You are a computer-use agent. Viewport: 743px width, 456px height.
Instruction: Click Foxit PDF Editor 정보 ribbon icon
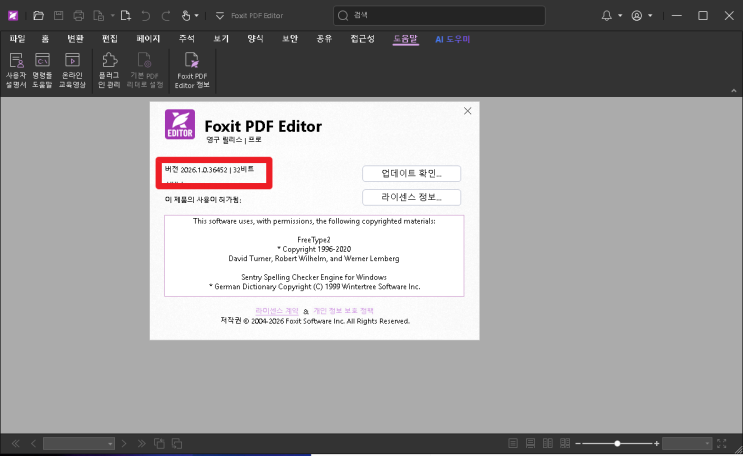pos(192,70)
